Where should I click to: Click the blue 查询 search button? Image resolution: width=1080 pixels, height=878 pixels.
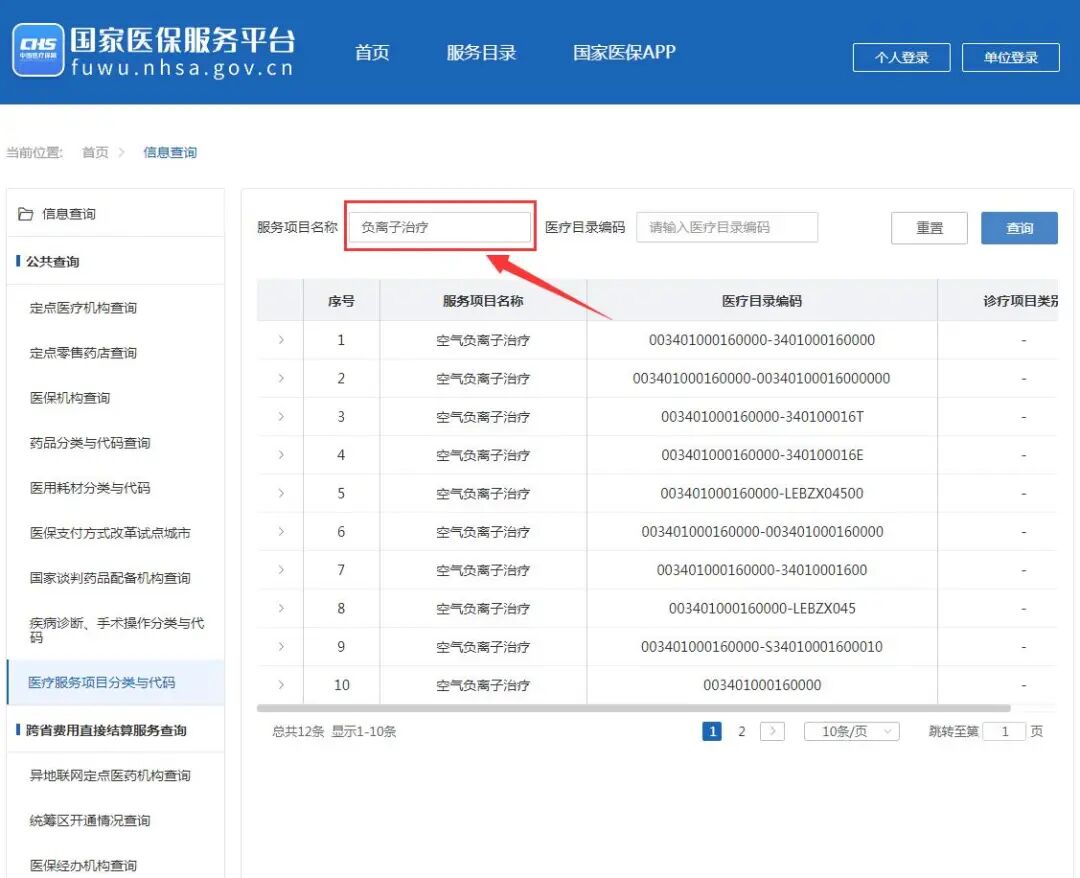click(1018, 227)
